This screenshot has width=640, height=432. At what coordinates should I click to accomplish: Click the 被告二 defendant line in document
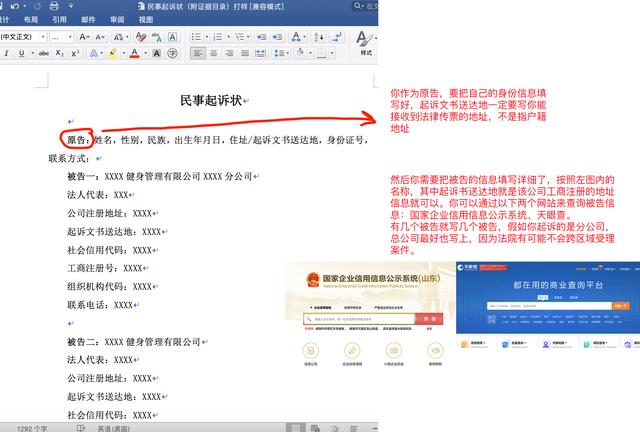pos(134,342)
